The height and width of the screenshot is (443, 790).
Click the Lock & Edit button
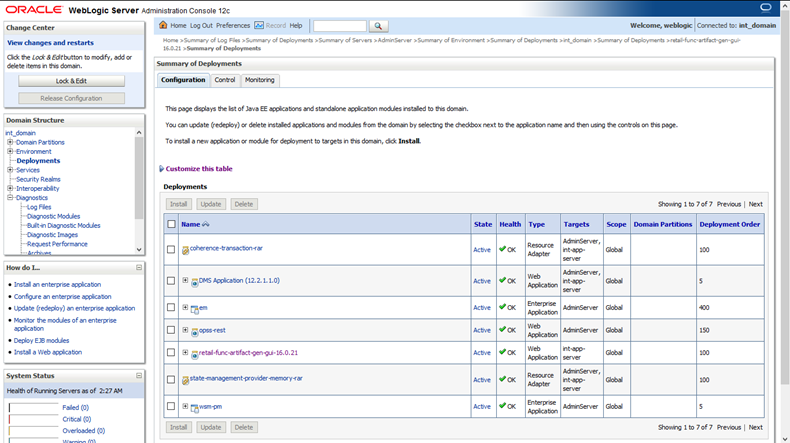pyautogui.click(x=72, y=81)
